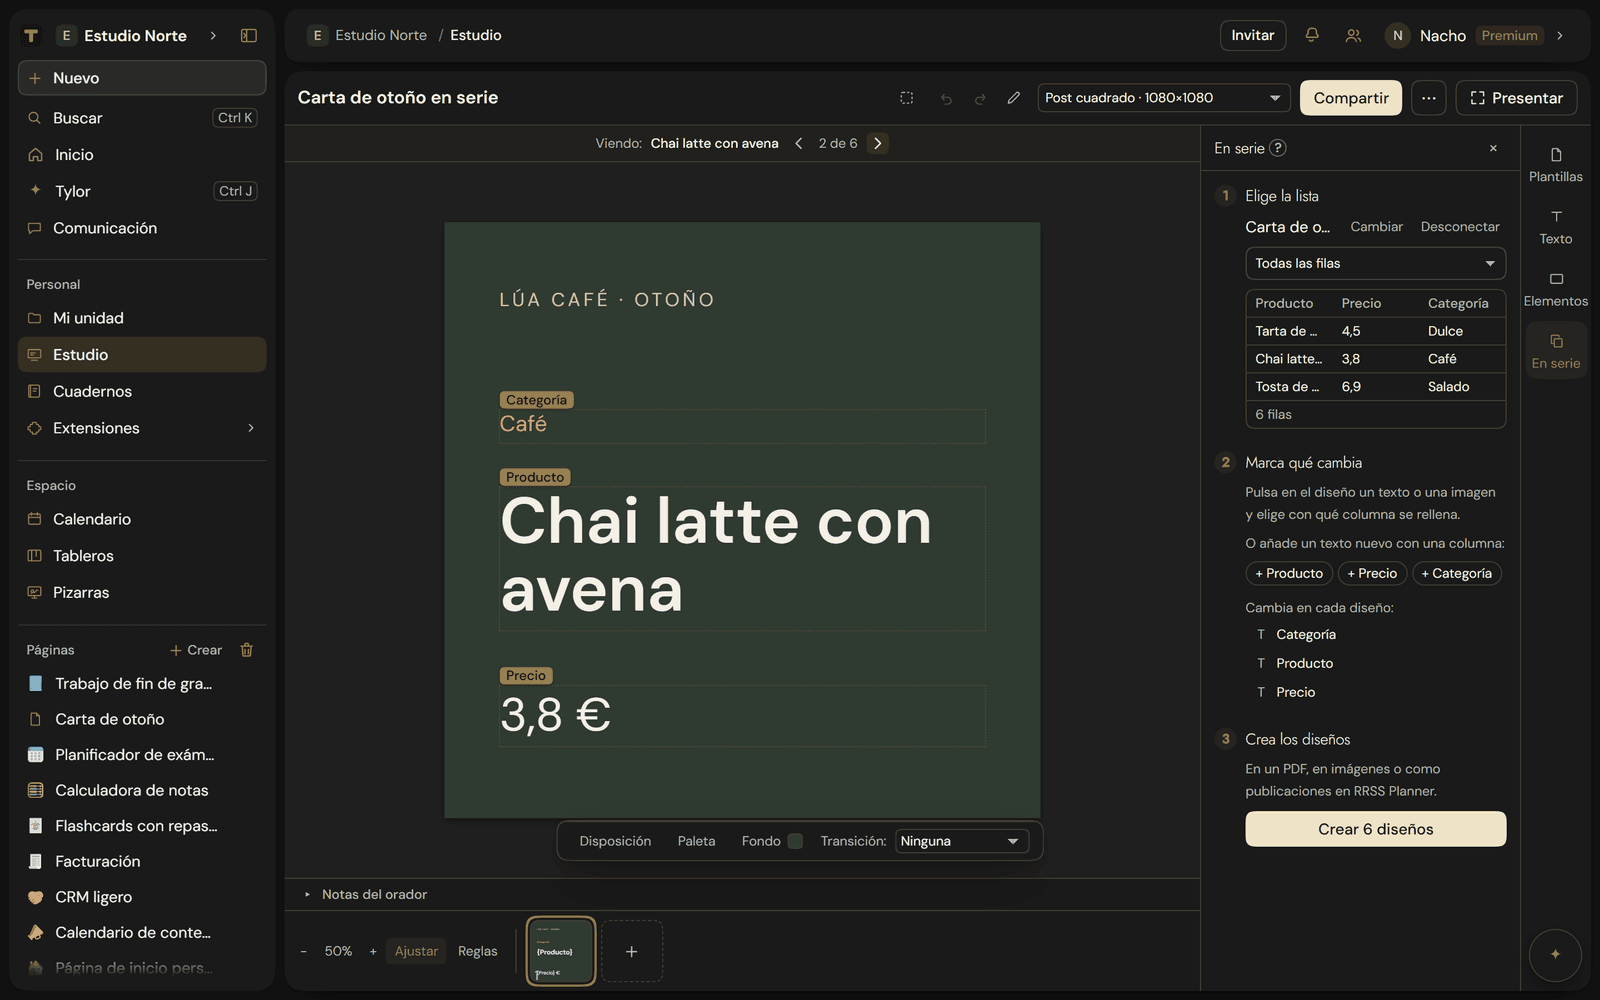Zoom in with plus button
1600x1000 pixels.
(x=373, y=951)
